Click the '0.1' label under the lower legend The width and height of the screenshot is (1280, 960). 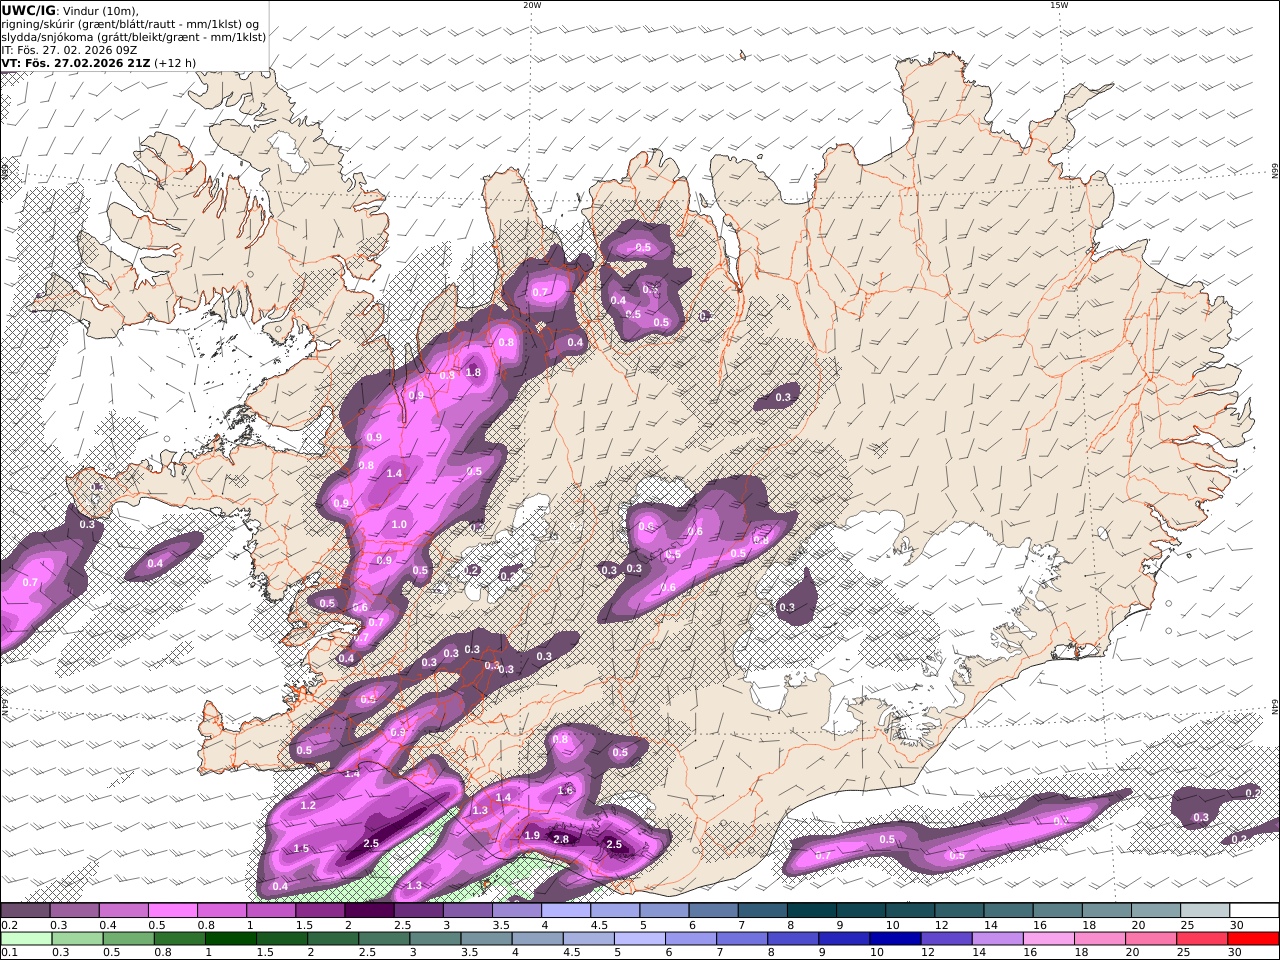[9, 953]
